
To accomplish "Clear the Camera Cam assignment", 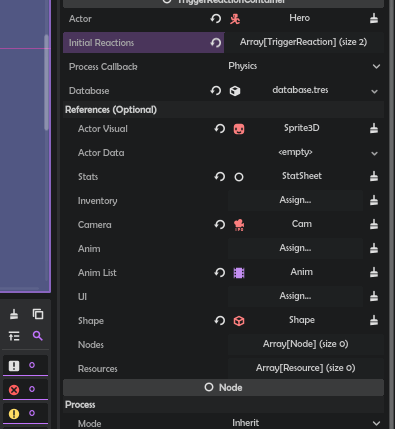I will (x=374, y=225).
